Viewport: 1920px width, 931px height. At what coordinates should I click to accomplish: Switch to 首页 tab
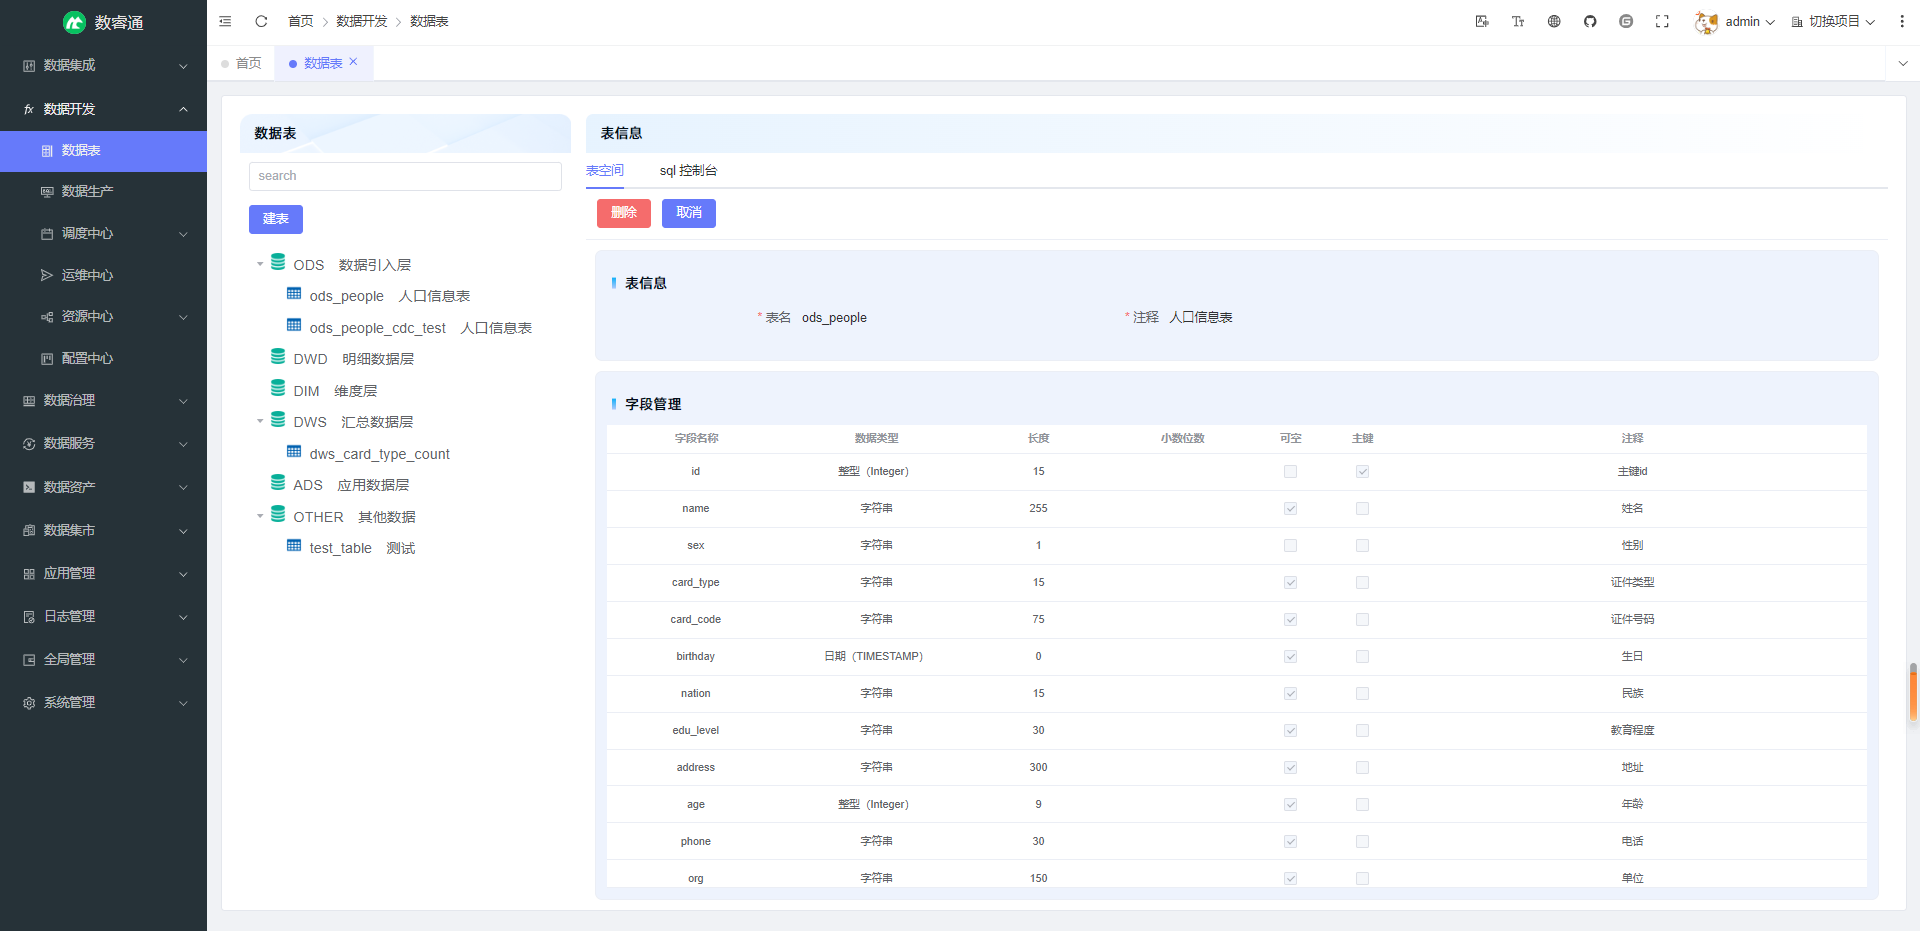[x=241, y=63]
